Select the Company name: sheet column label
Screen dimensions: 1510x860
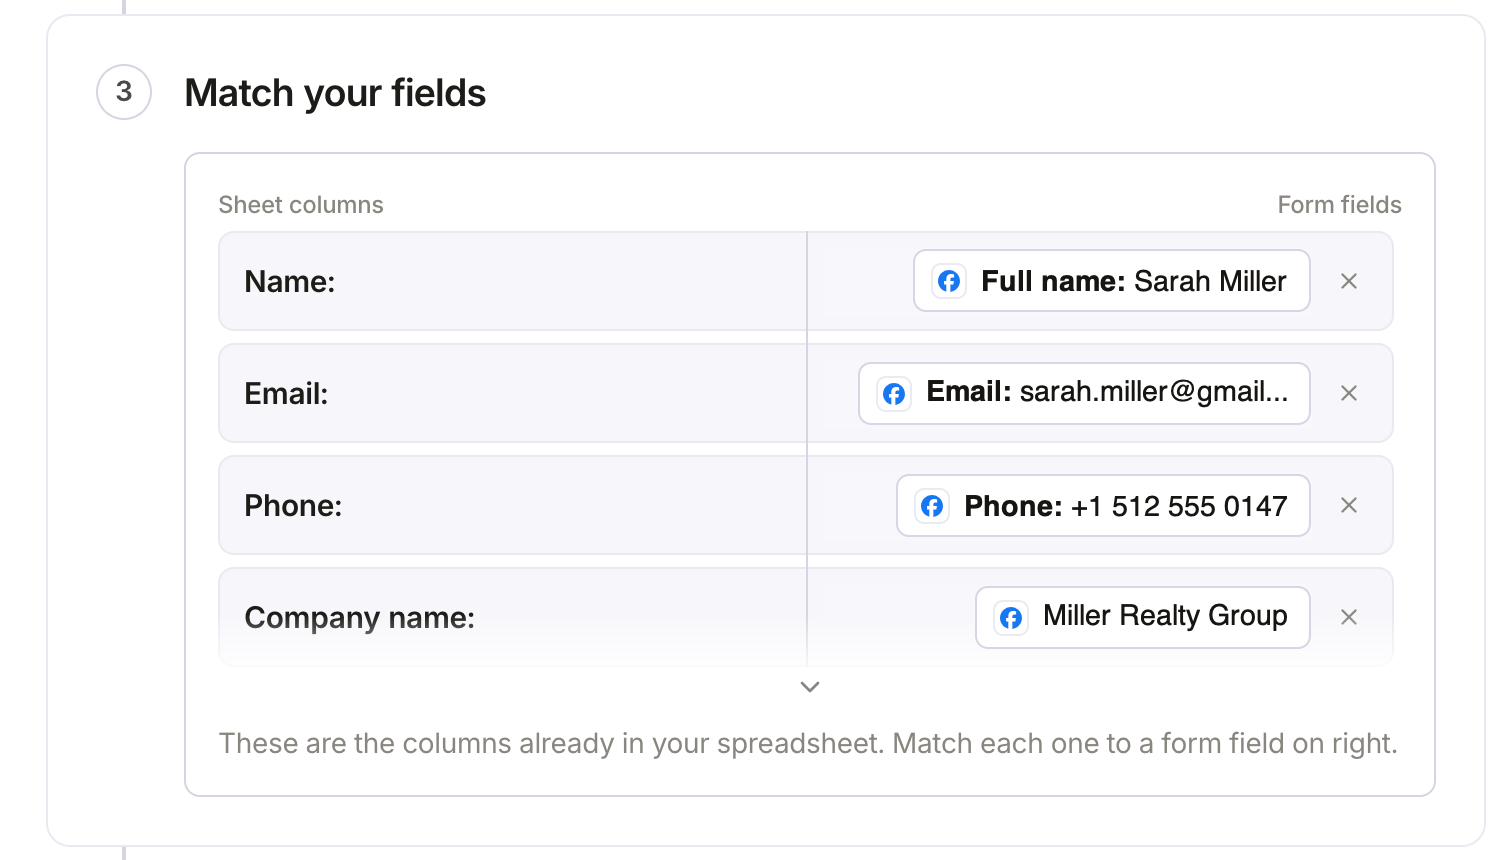(x=360, y=618)
